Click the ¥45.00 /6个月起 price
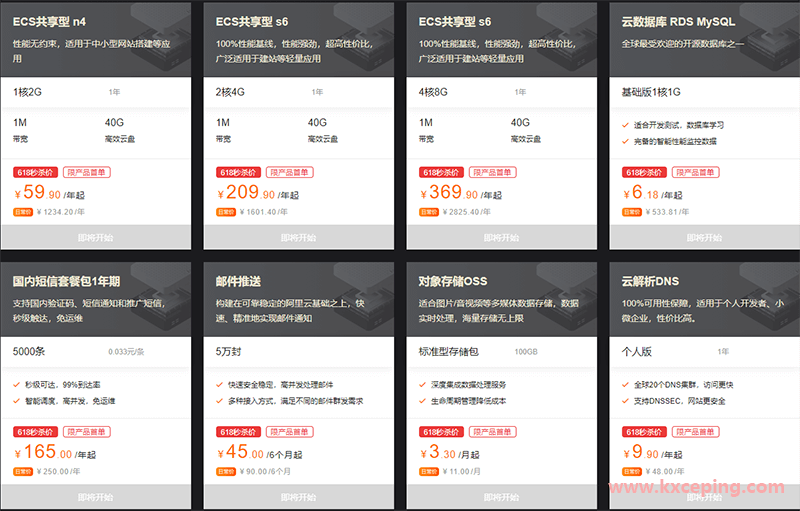Screen dimensions: 800x511 tap(260, 452)
